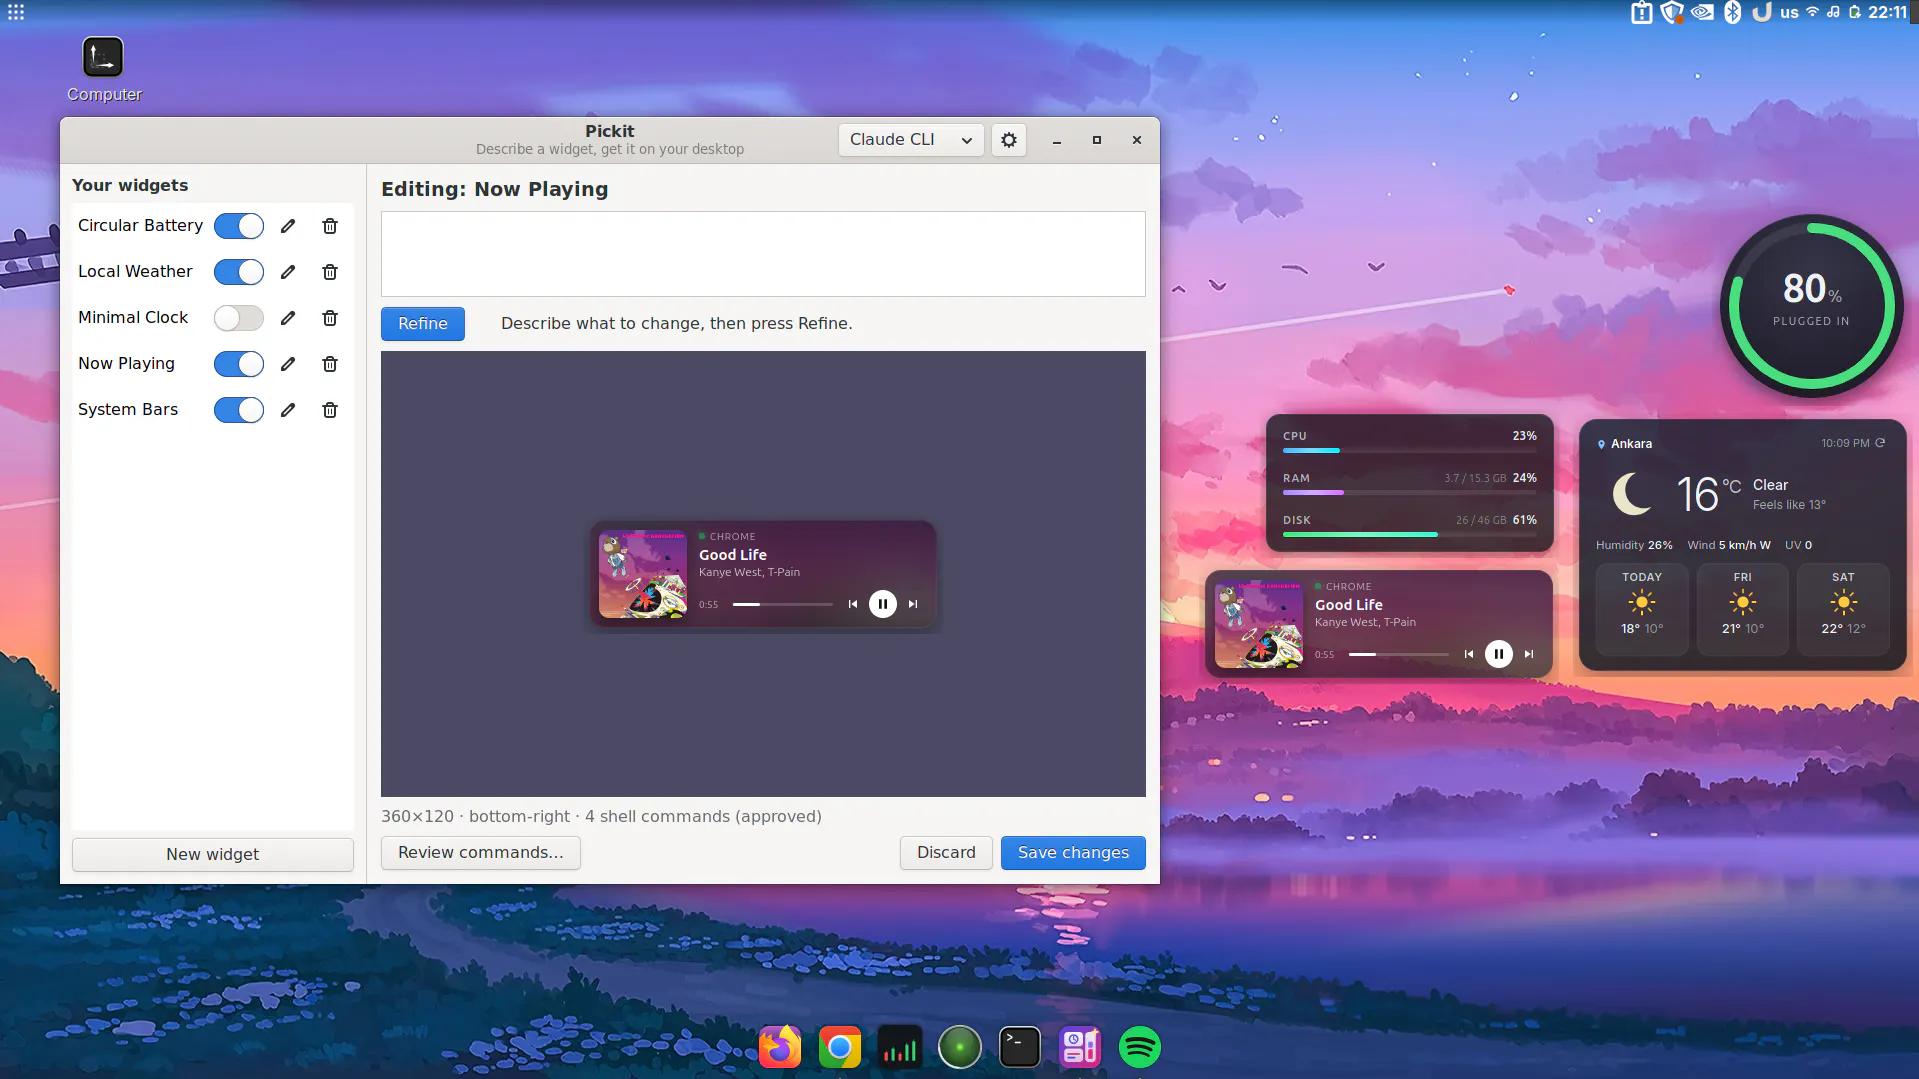Select the FRI forecast card
1919x1079 pixels.
(1743, 609)
